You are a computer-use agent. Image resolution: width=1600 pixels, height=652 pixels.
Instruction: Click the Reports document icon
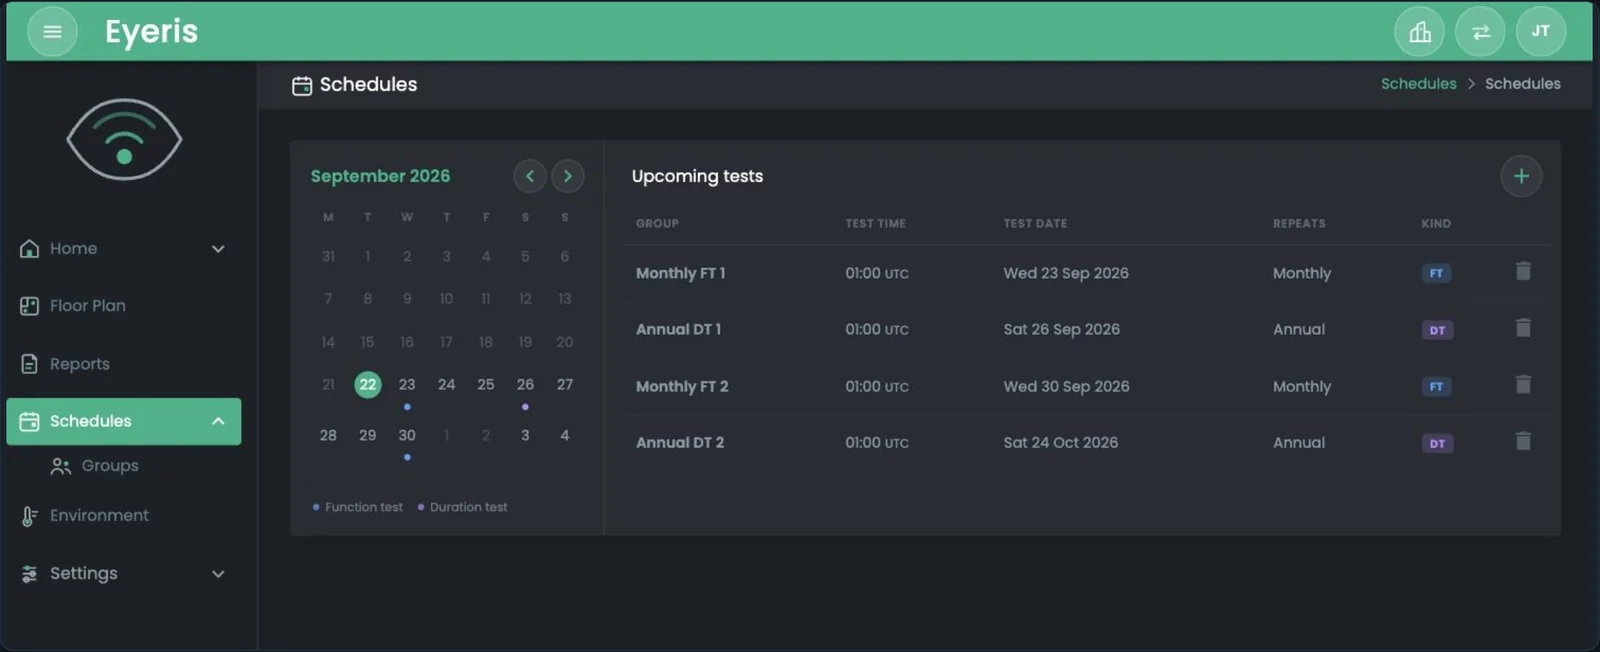[30, 364]
